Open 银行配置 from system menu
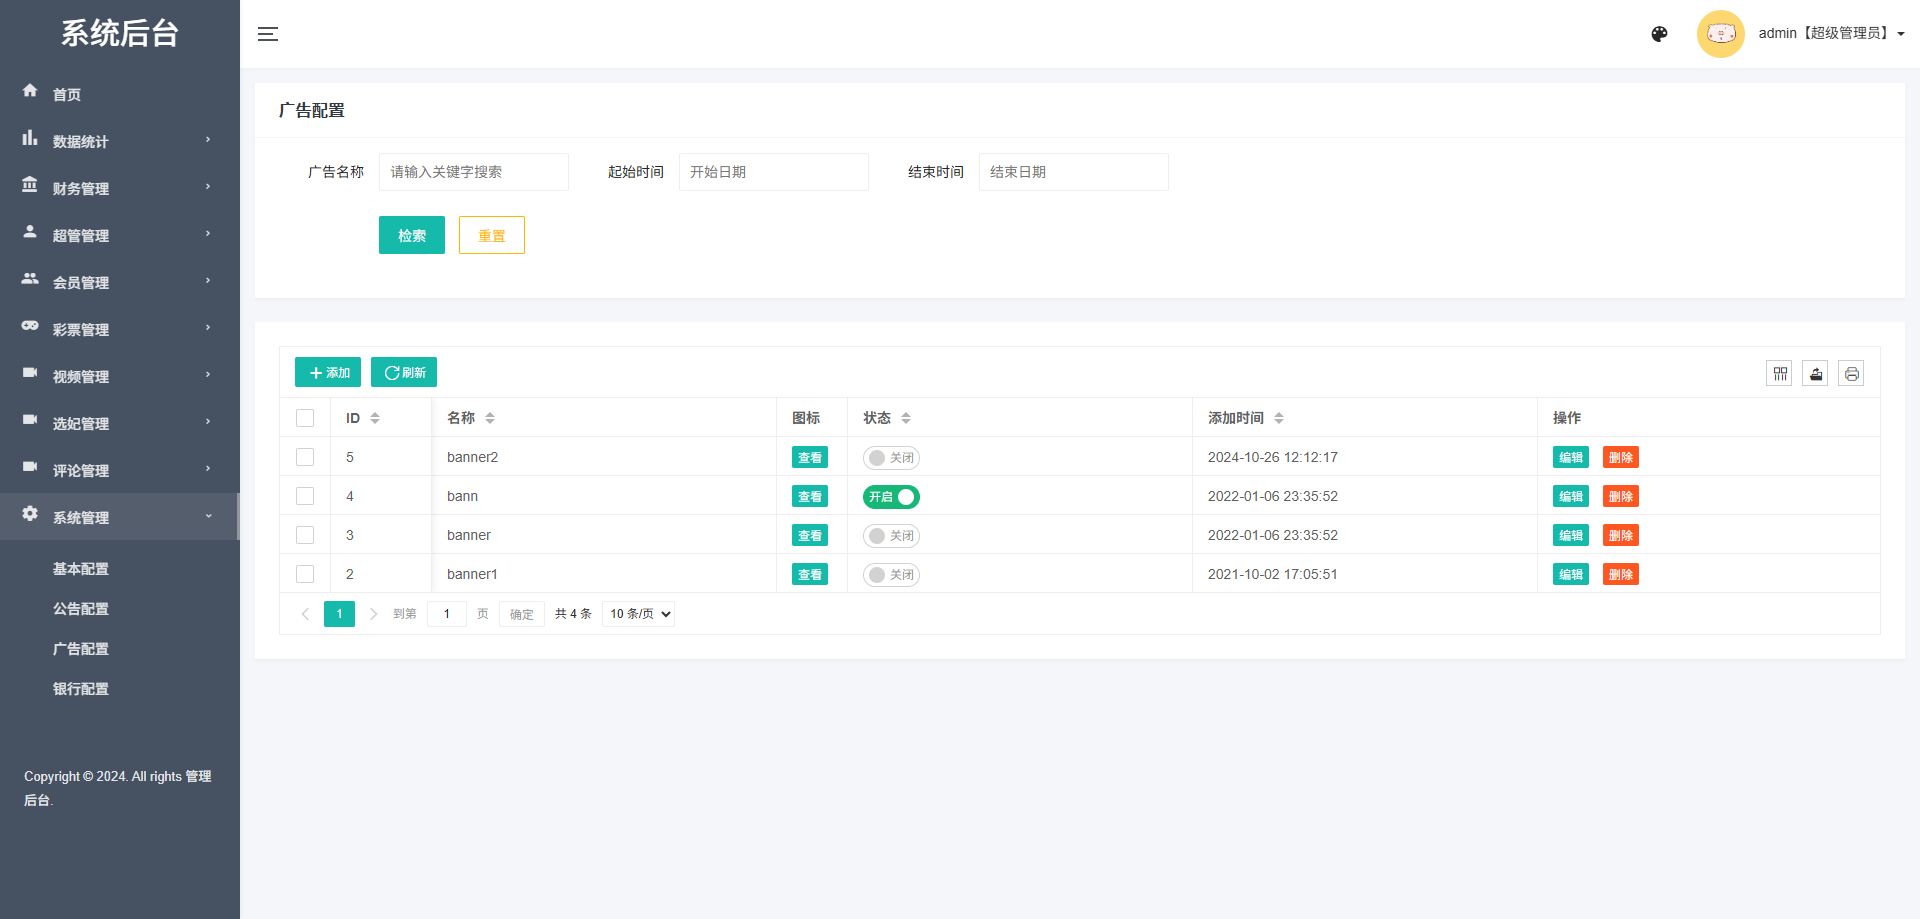 [81, 688]
